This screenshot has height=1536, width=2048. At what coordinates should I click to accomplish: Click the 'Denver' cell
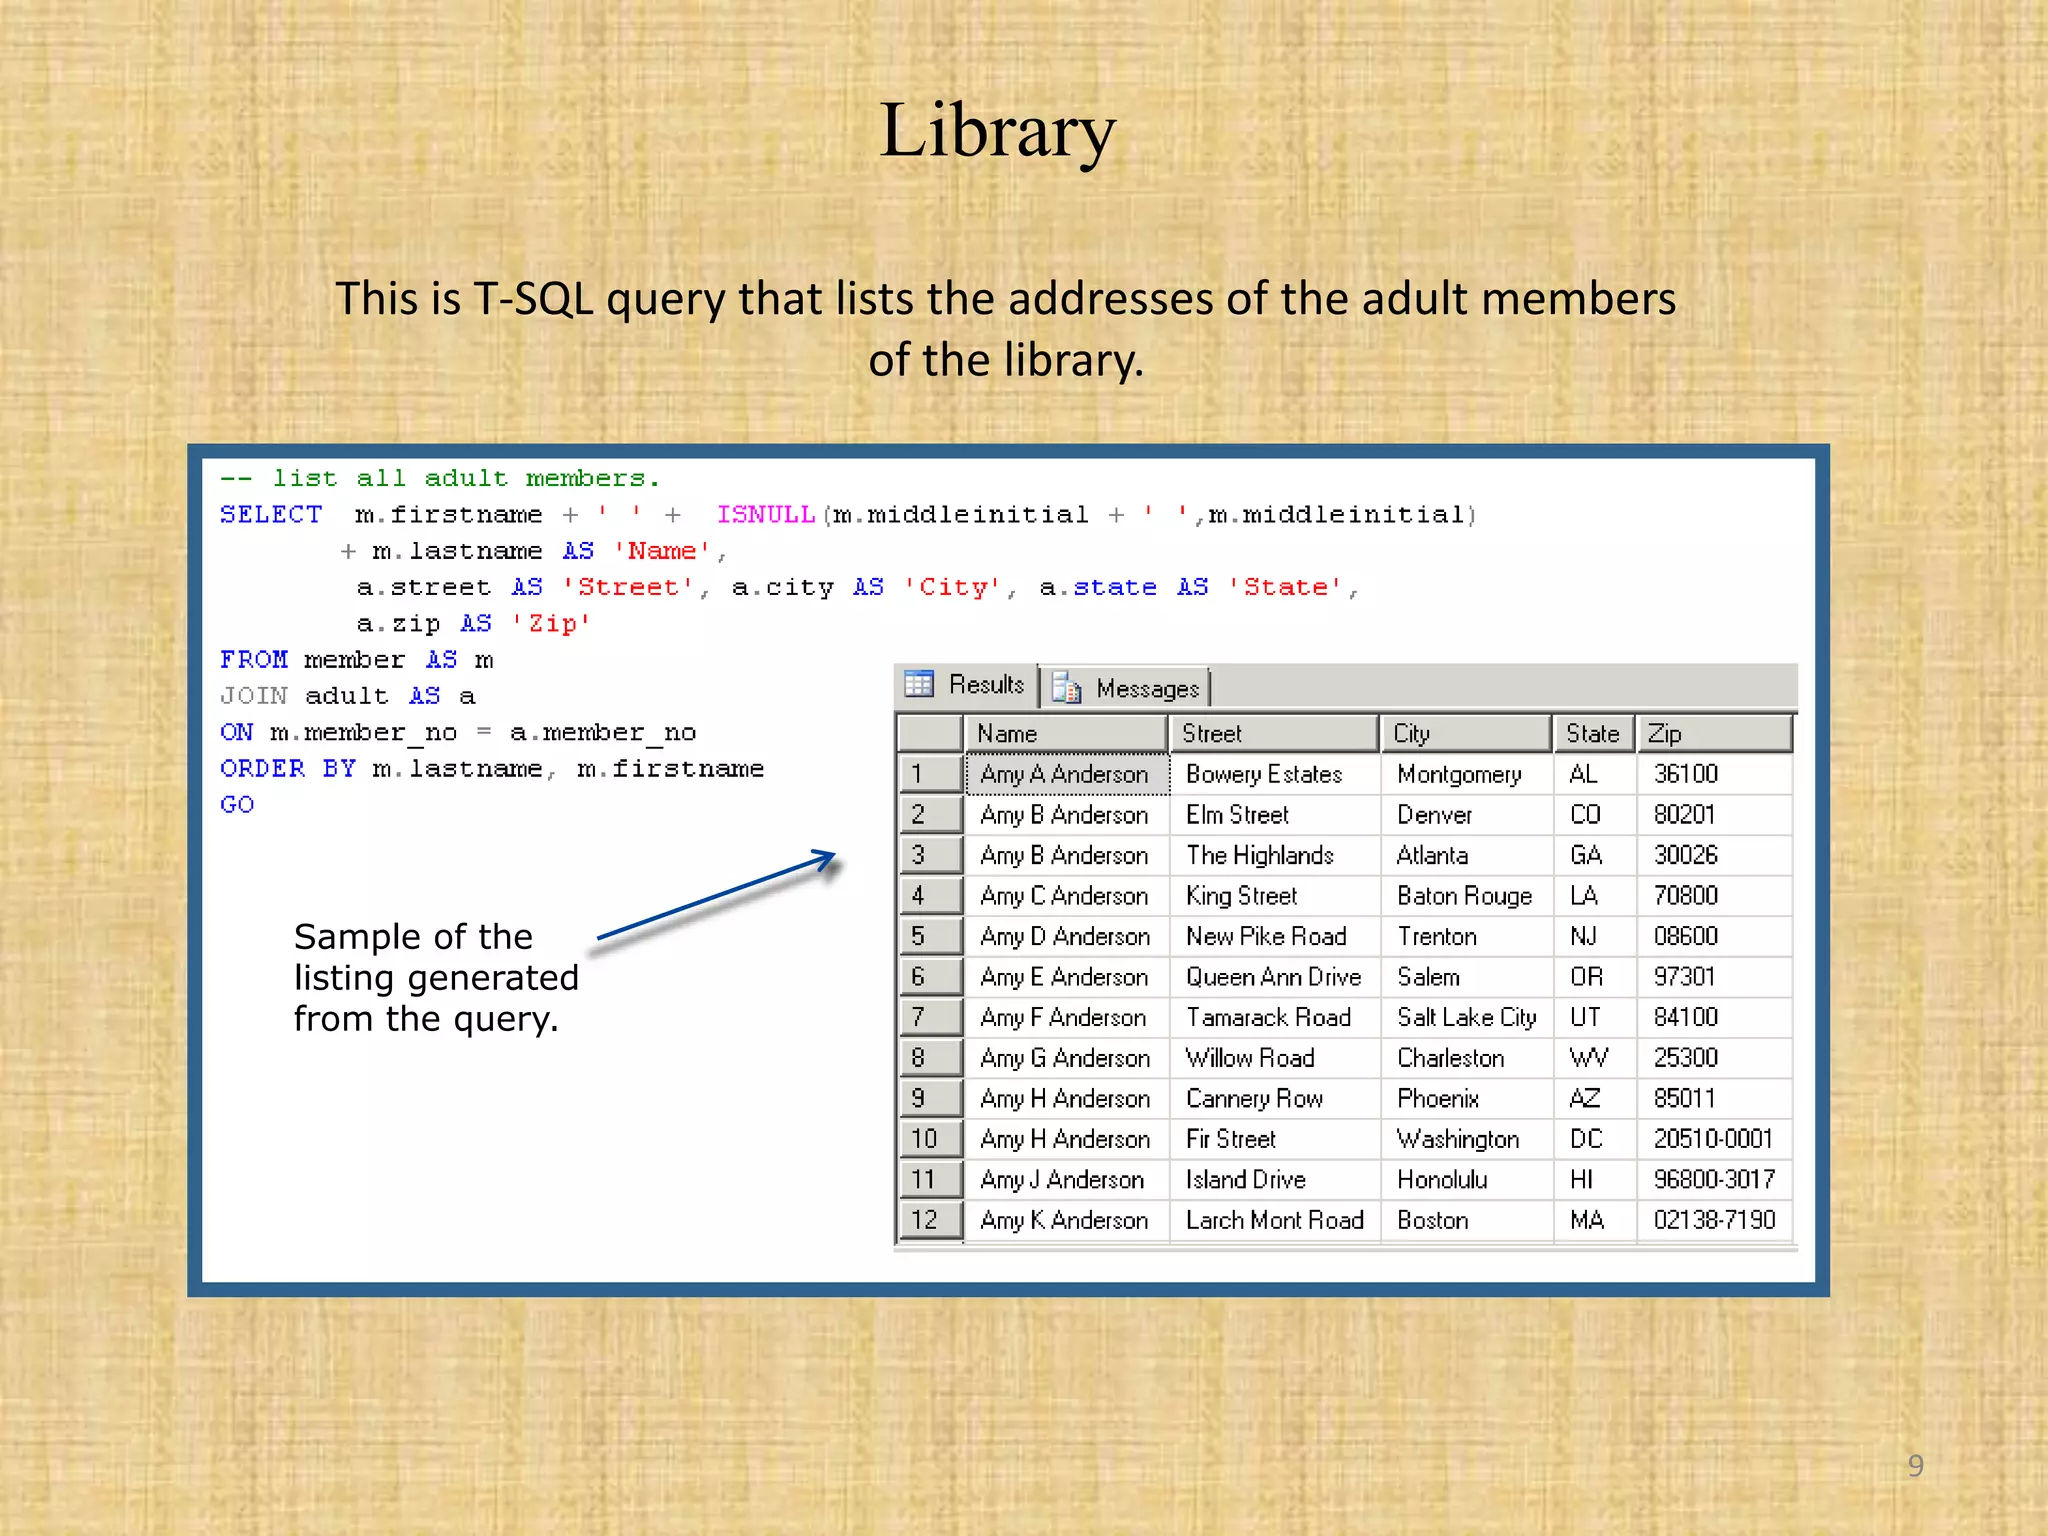(1467, 815)
